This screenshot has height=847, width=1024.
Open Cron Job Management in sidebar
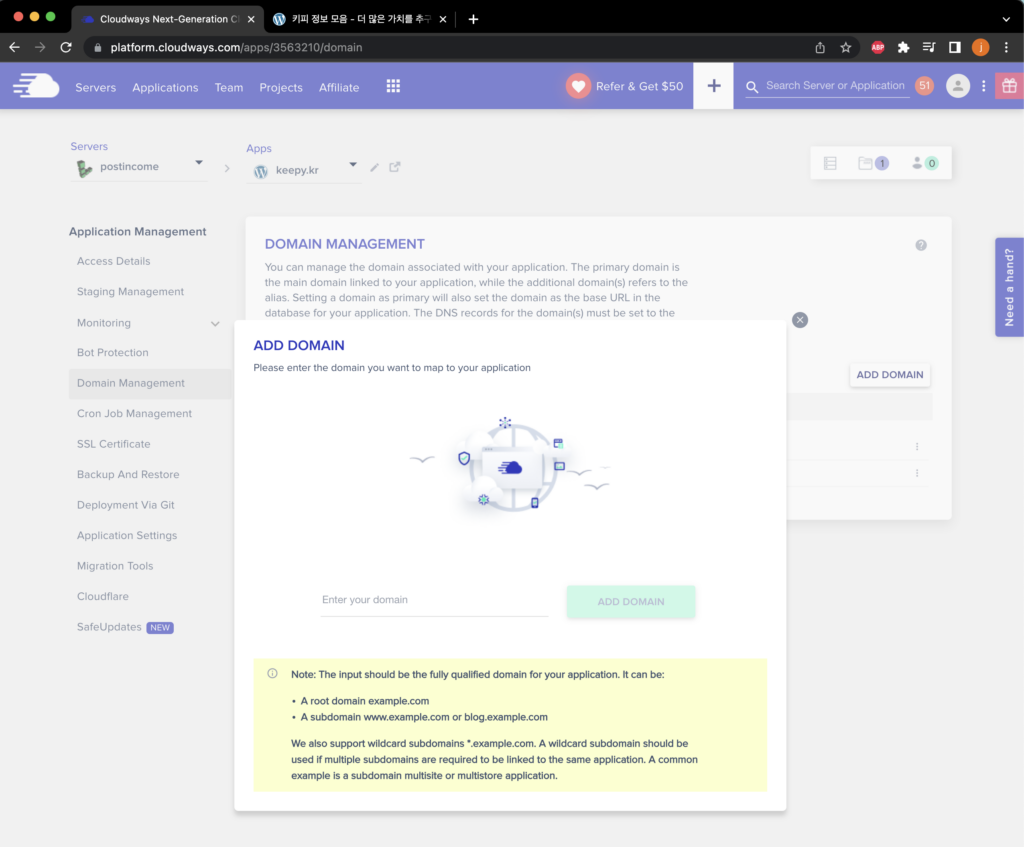[x=135, y=414]
